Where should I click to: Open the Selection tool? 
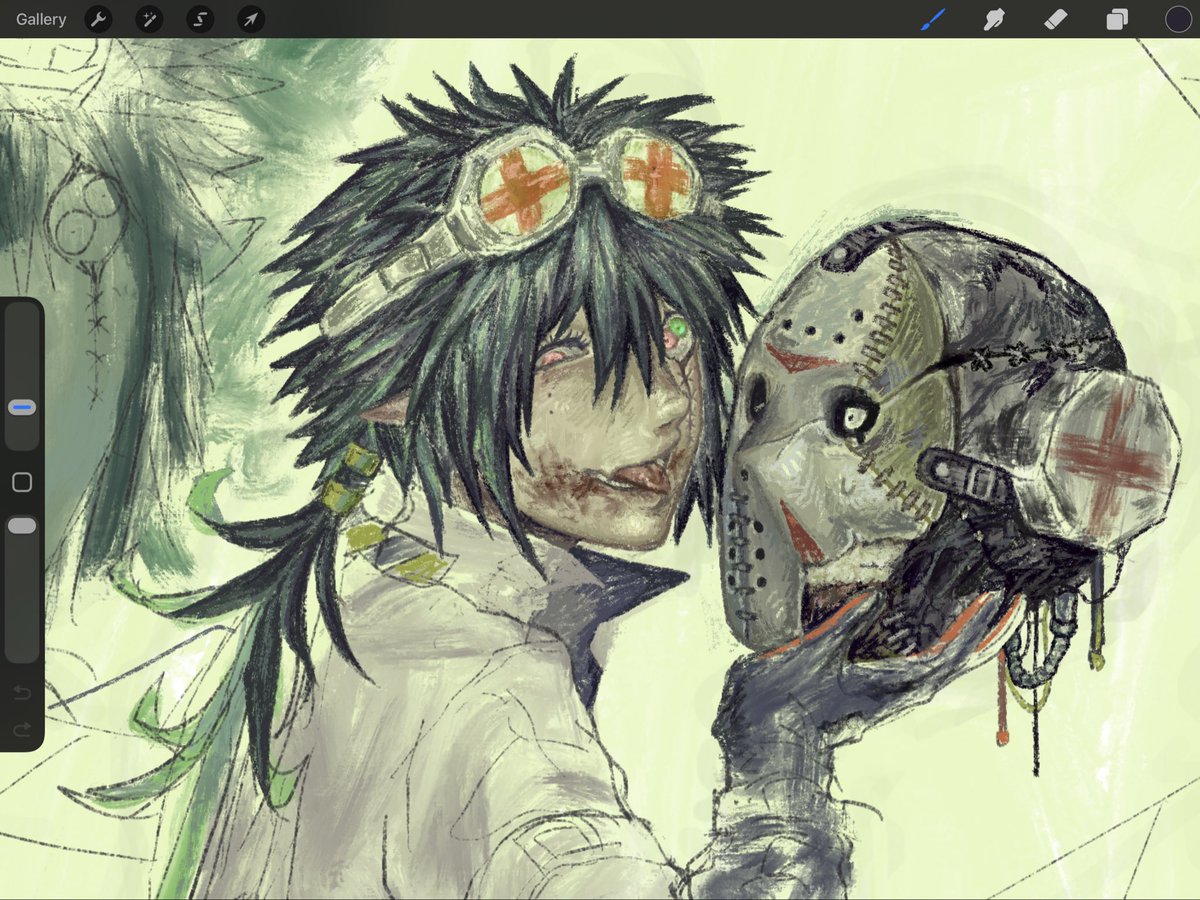pyautogui.click(x=200, y=19)
